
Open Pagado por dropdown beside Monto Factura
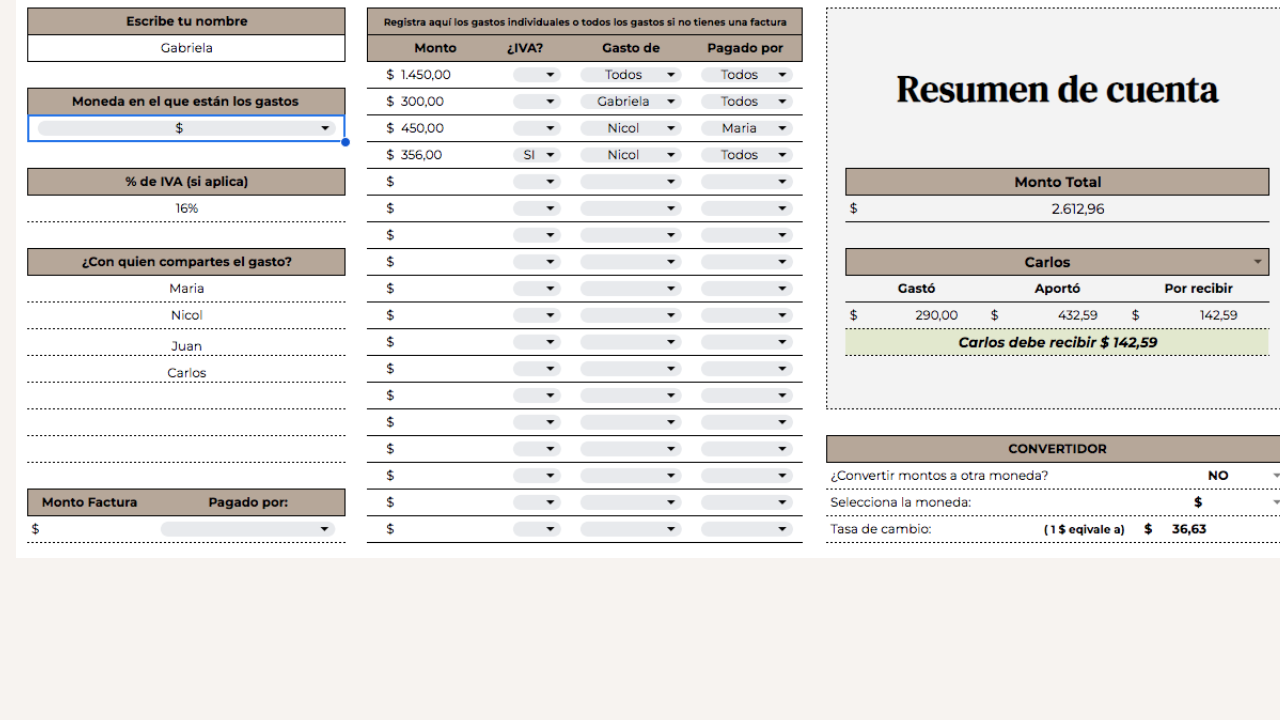point(247,529)
